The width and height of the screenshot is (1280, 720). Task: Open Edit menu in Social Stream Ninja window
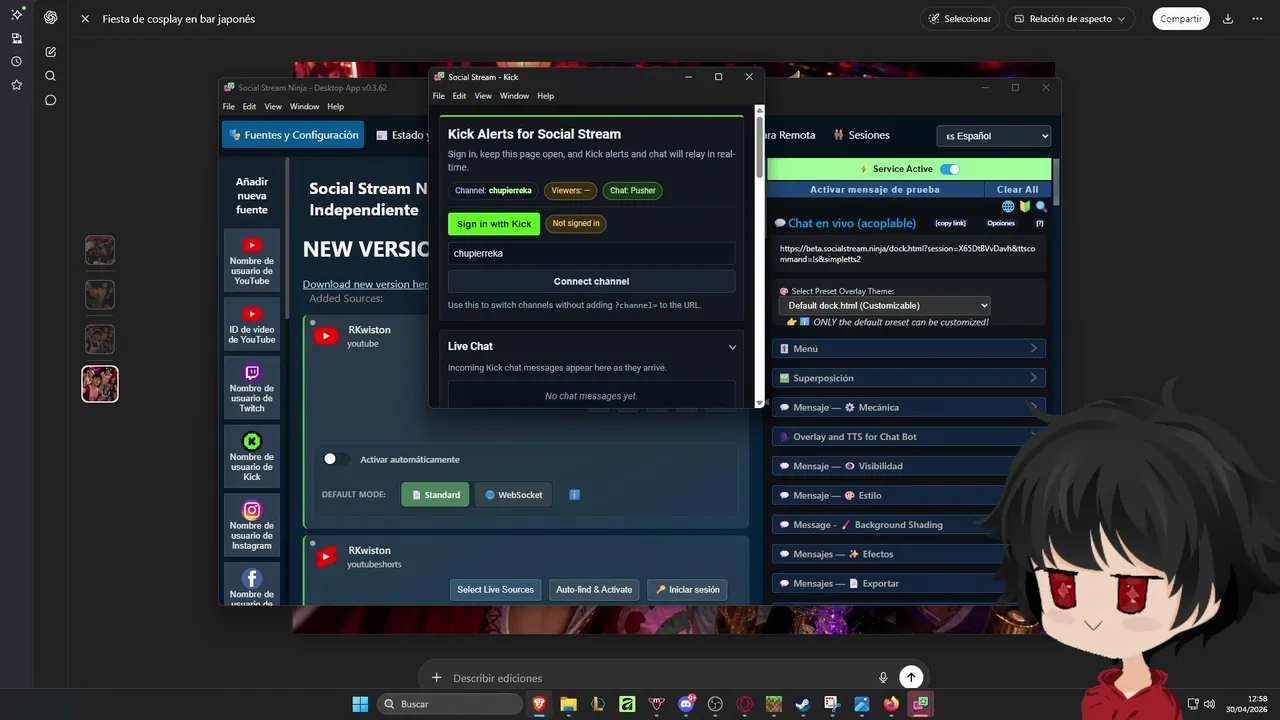coord(249,107)
